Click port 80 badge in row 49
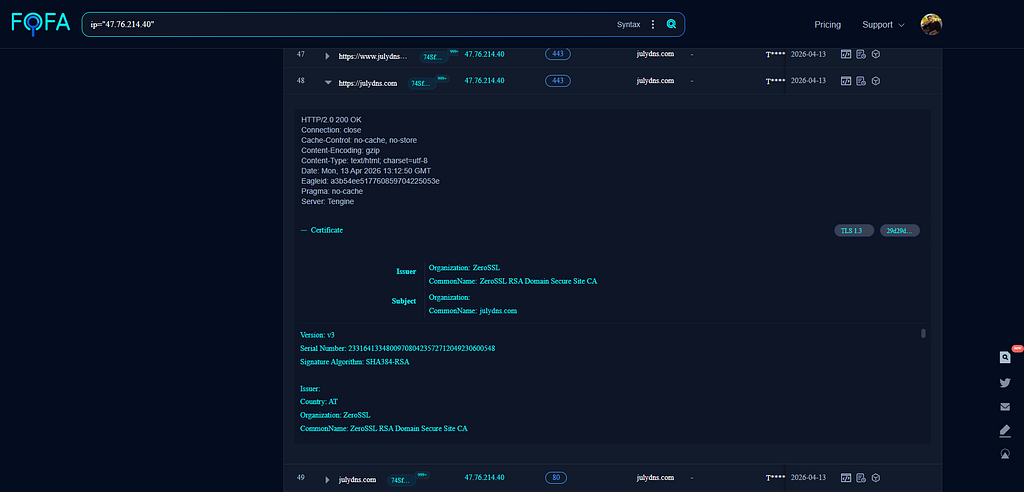The image size is (1024, 492). click(556, 478)
